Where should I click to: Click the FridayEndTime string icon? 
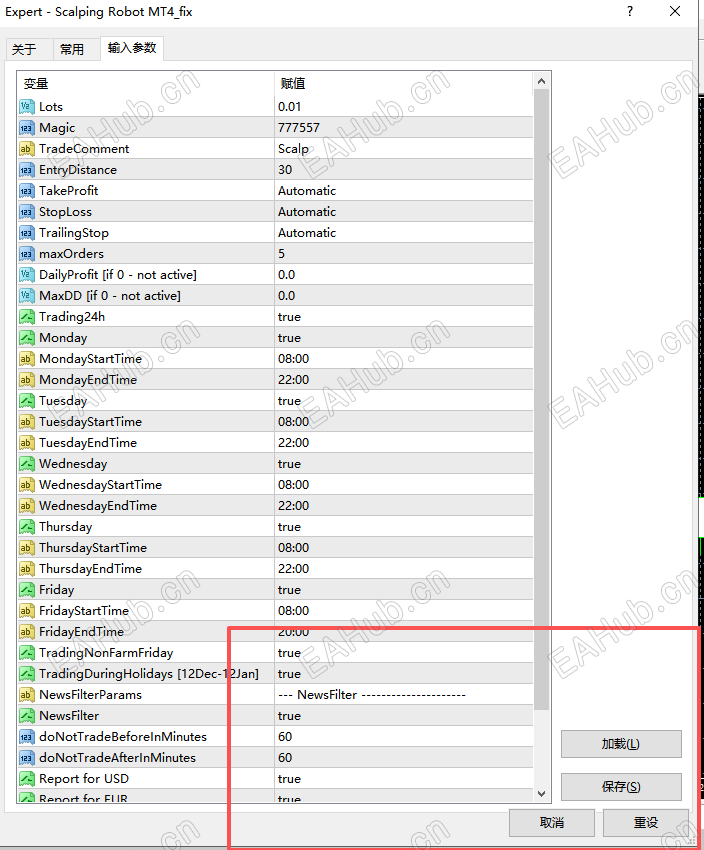(27, 632)
